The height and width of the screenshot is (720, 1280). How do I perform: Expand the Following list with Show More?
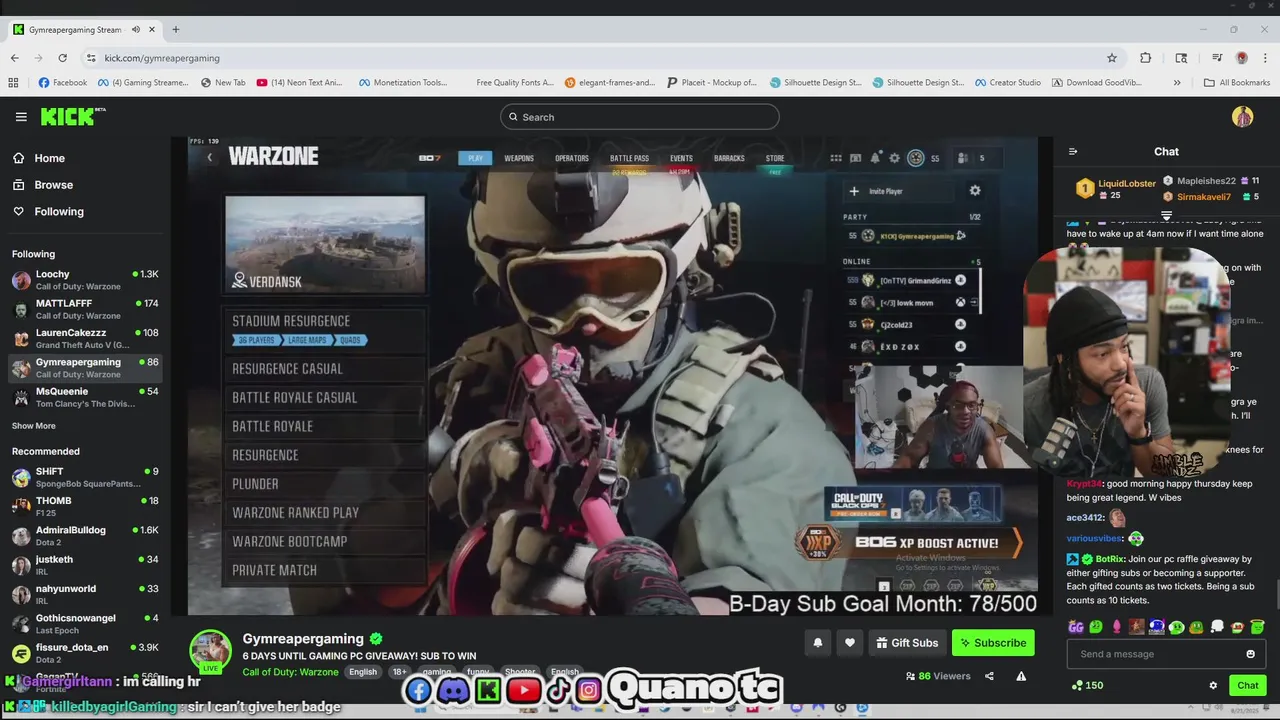coord(33,426)
